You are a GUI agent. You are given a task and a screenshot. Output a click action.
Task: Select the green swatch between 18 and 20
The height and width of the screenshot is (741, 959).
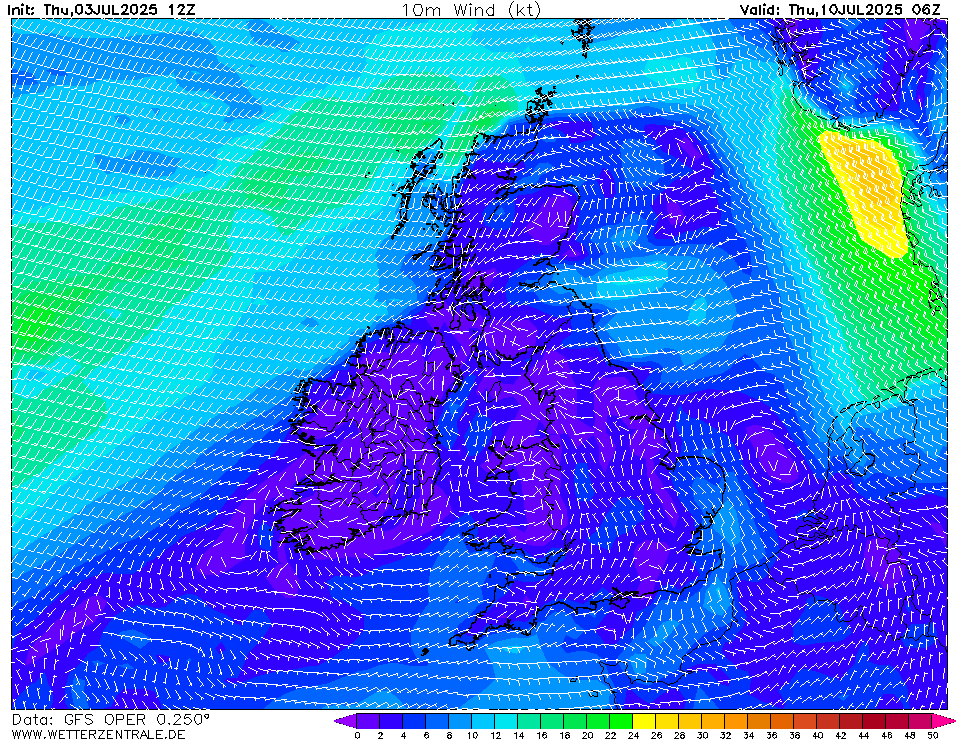point(575,721)
